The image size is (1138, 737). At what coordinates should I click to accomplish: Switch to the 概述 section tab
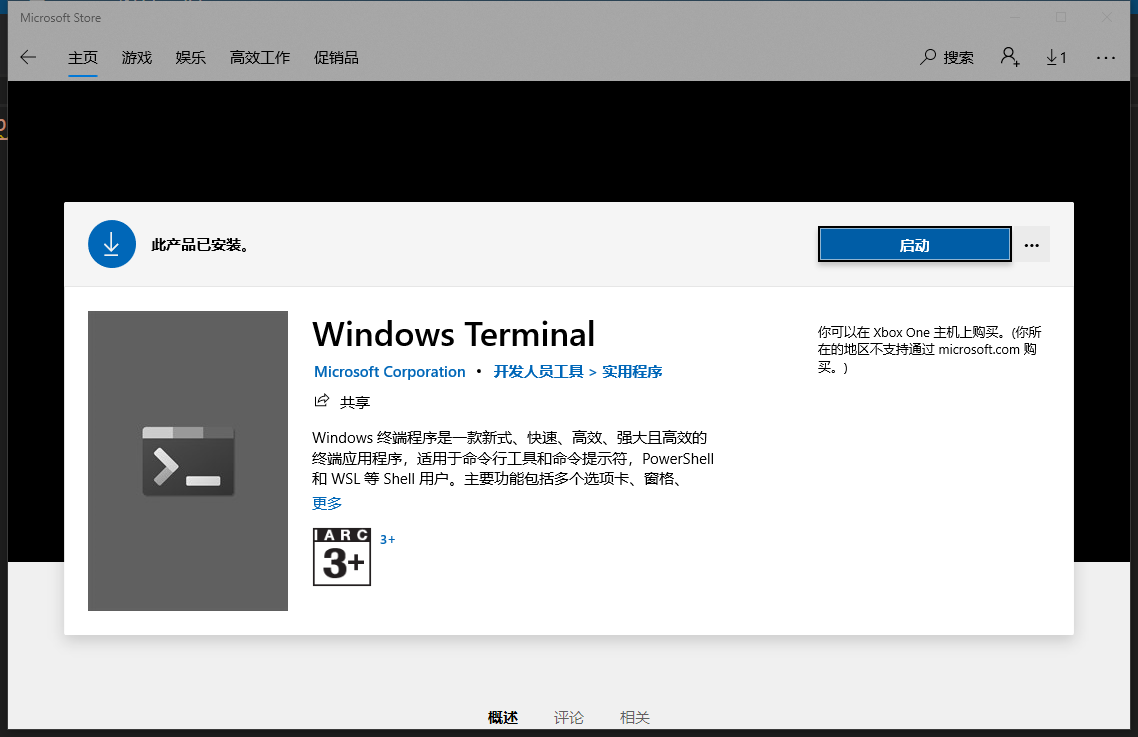[x=503, y=717]
